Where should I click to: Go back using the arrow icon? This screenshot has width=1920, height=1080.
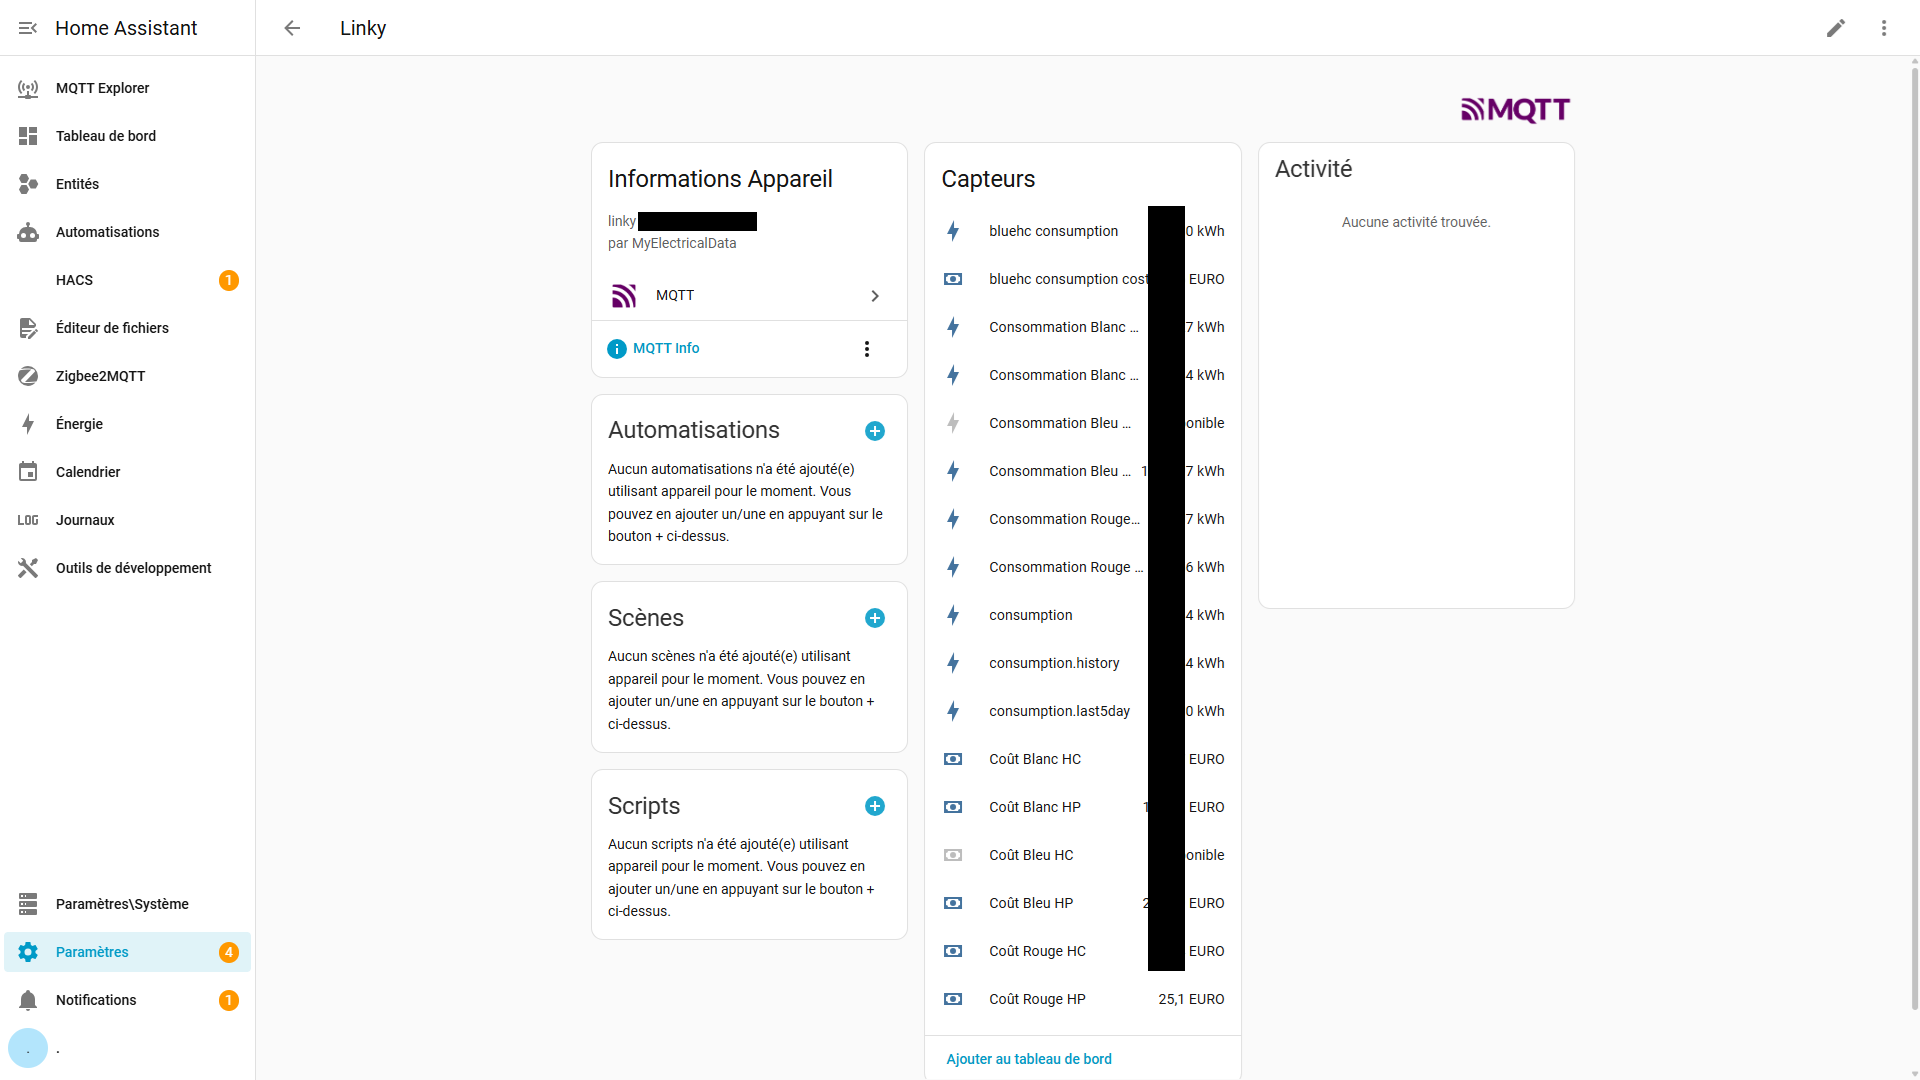point(292,28)
